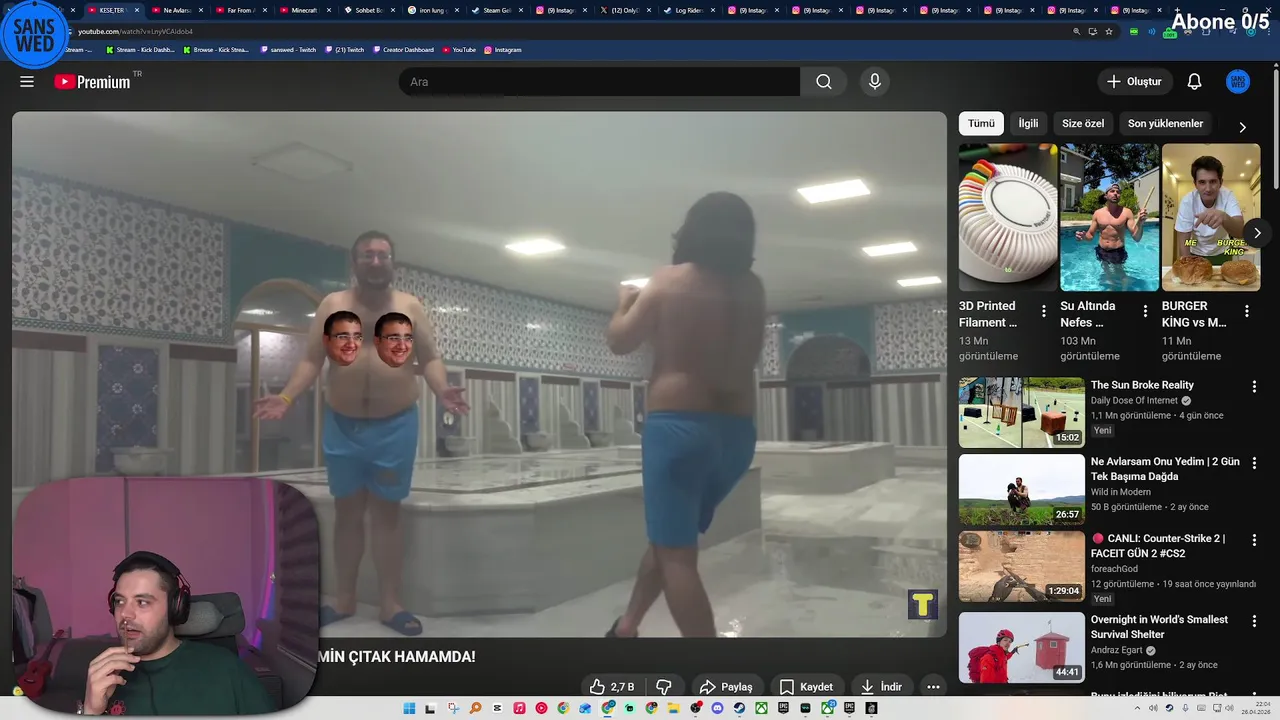The width and height of the screenshot is (1280, 720).
Task: Select the İlgili filter chip
Action: (x=1028, y=123)
